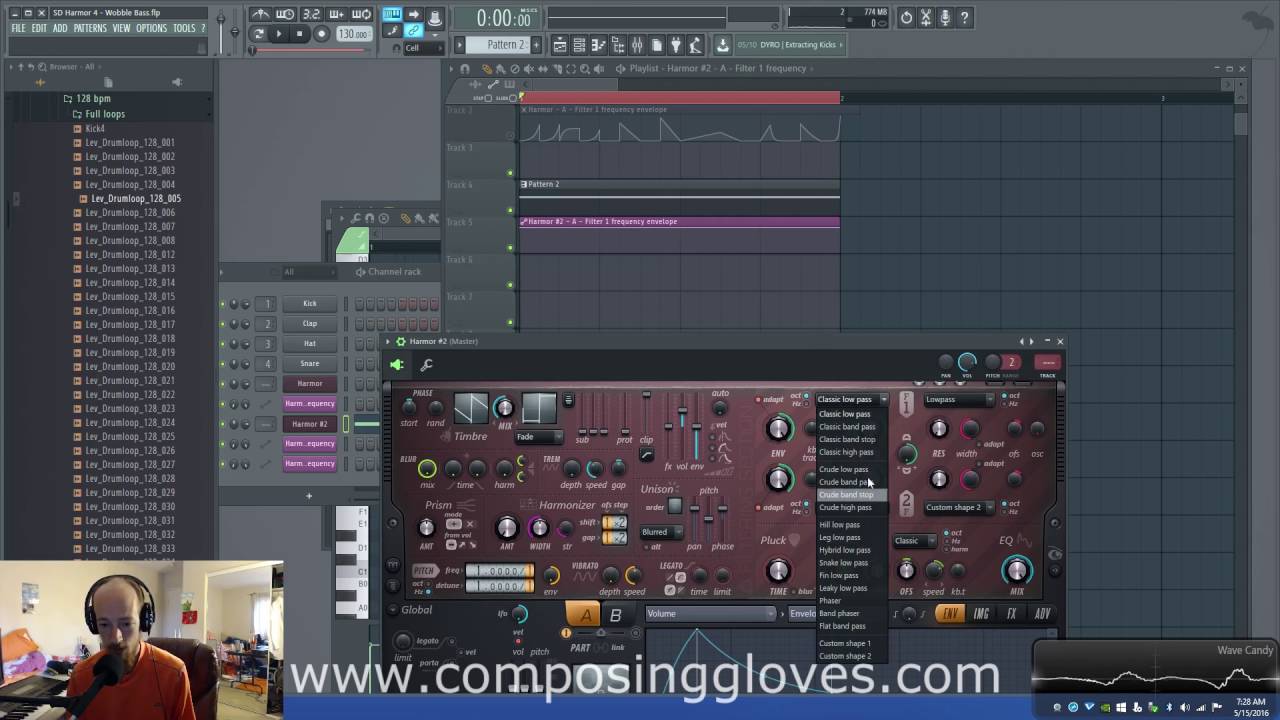Click the tempo field showing 130.000
The image size is (1280, 720).
352,34
